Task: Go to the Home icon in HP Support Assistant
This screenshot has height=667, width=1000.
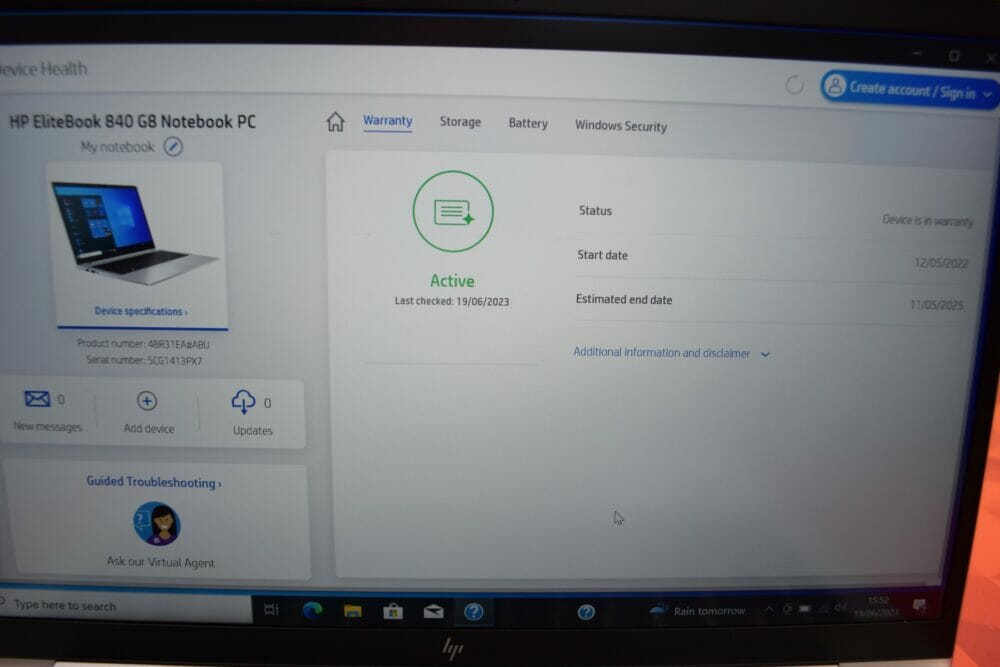Action: point(335,121)
